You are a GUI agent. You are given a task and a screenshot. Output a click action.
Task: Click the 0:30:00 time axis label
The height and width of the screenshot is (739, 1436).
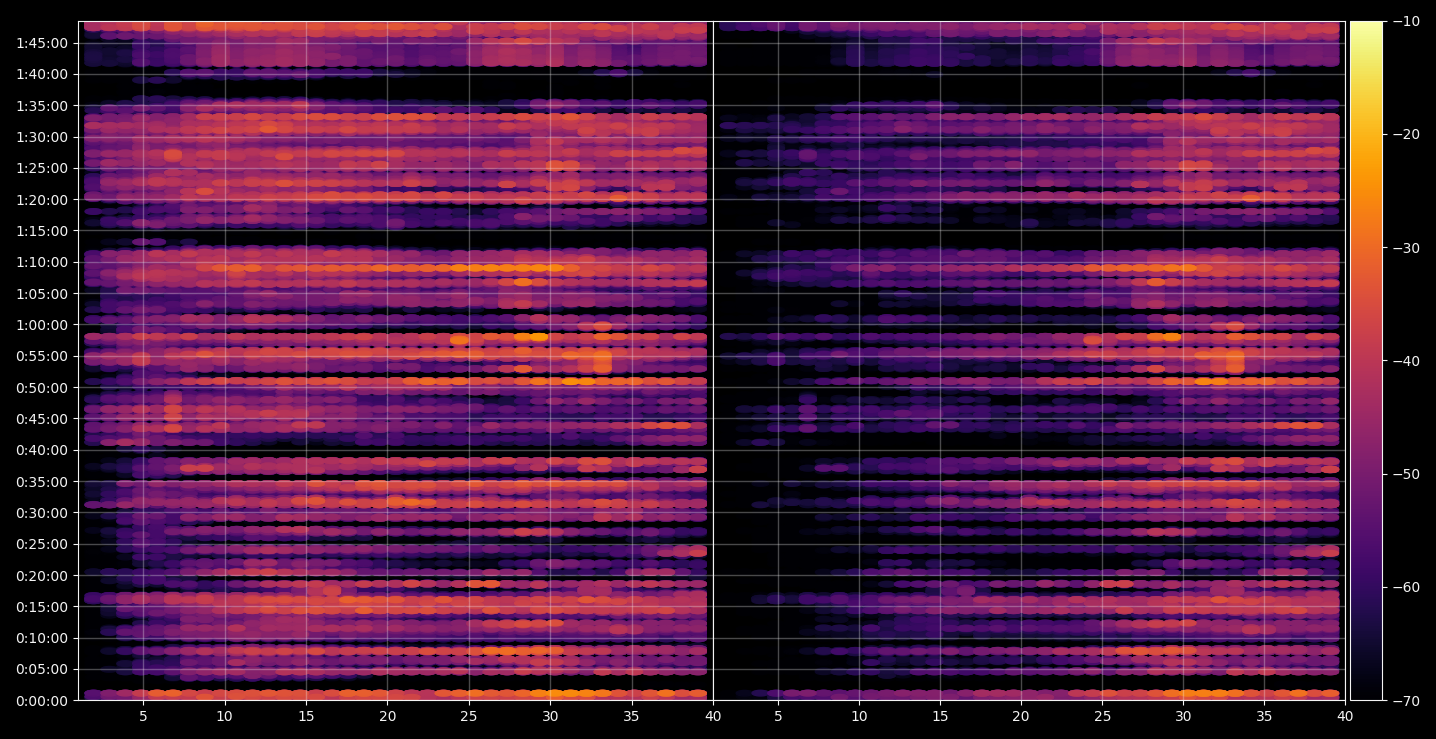[42, 513]
